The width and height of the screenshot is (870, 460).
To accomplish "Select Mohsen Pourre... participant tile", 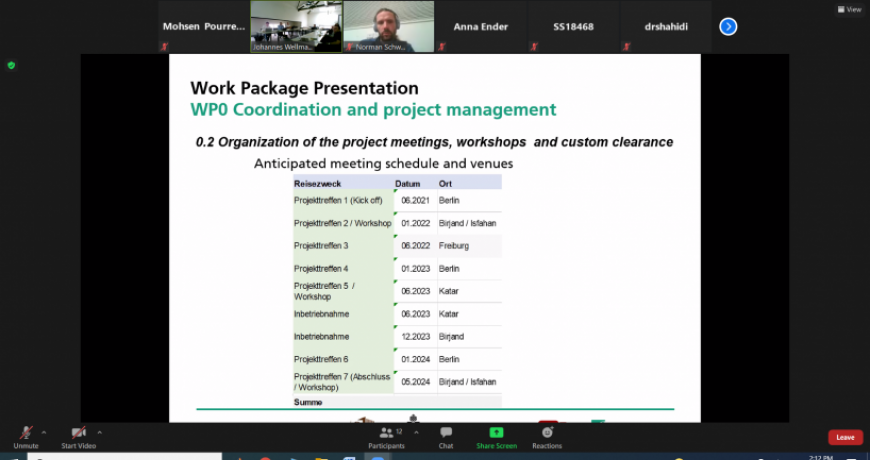I will (203, 27).
